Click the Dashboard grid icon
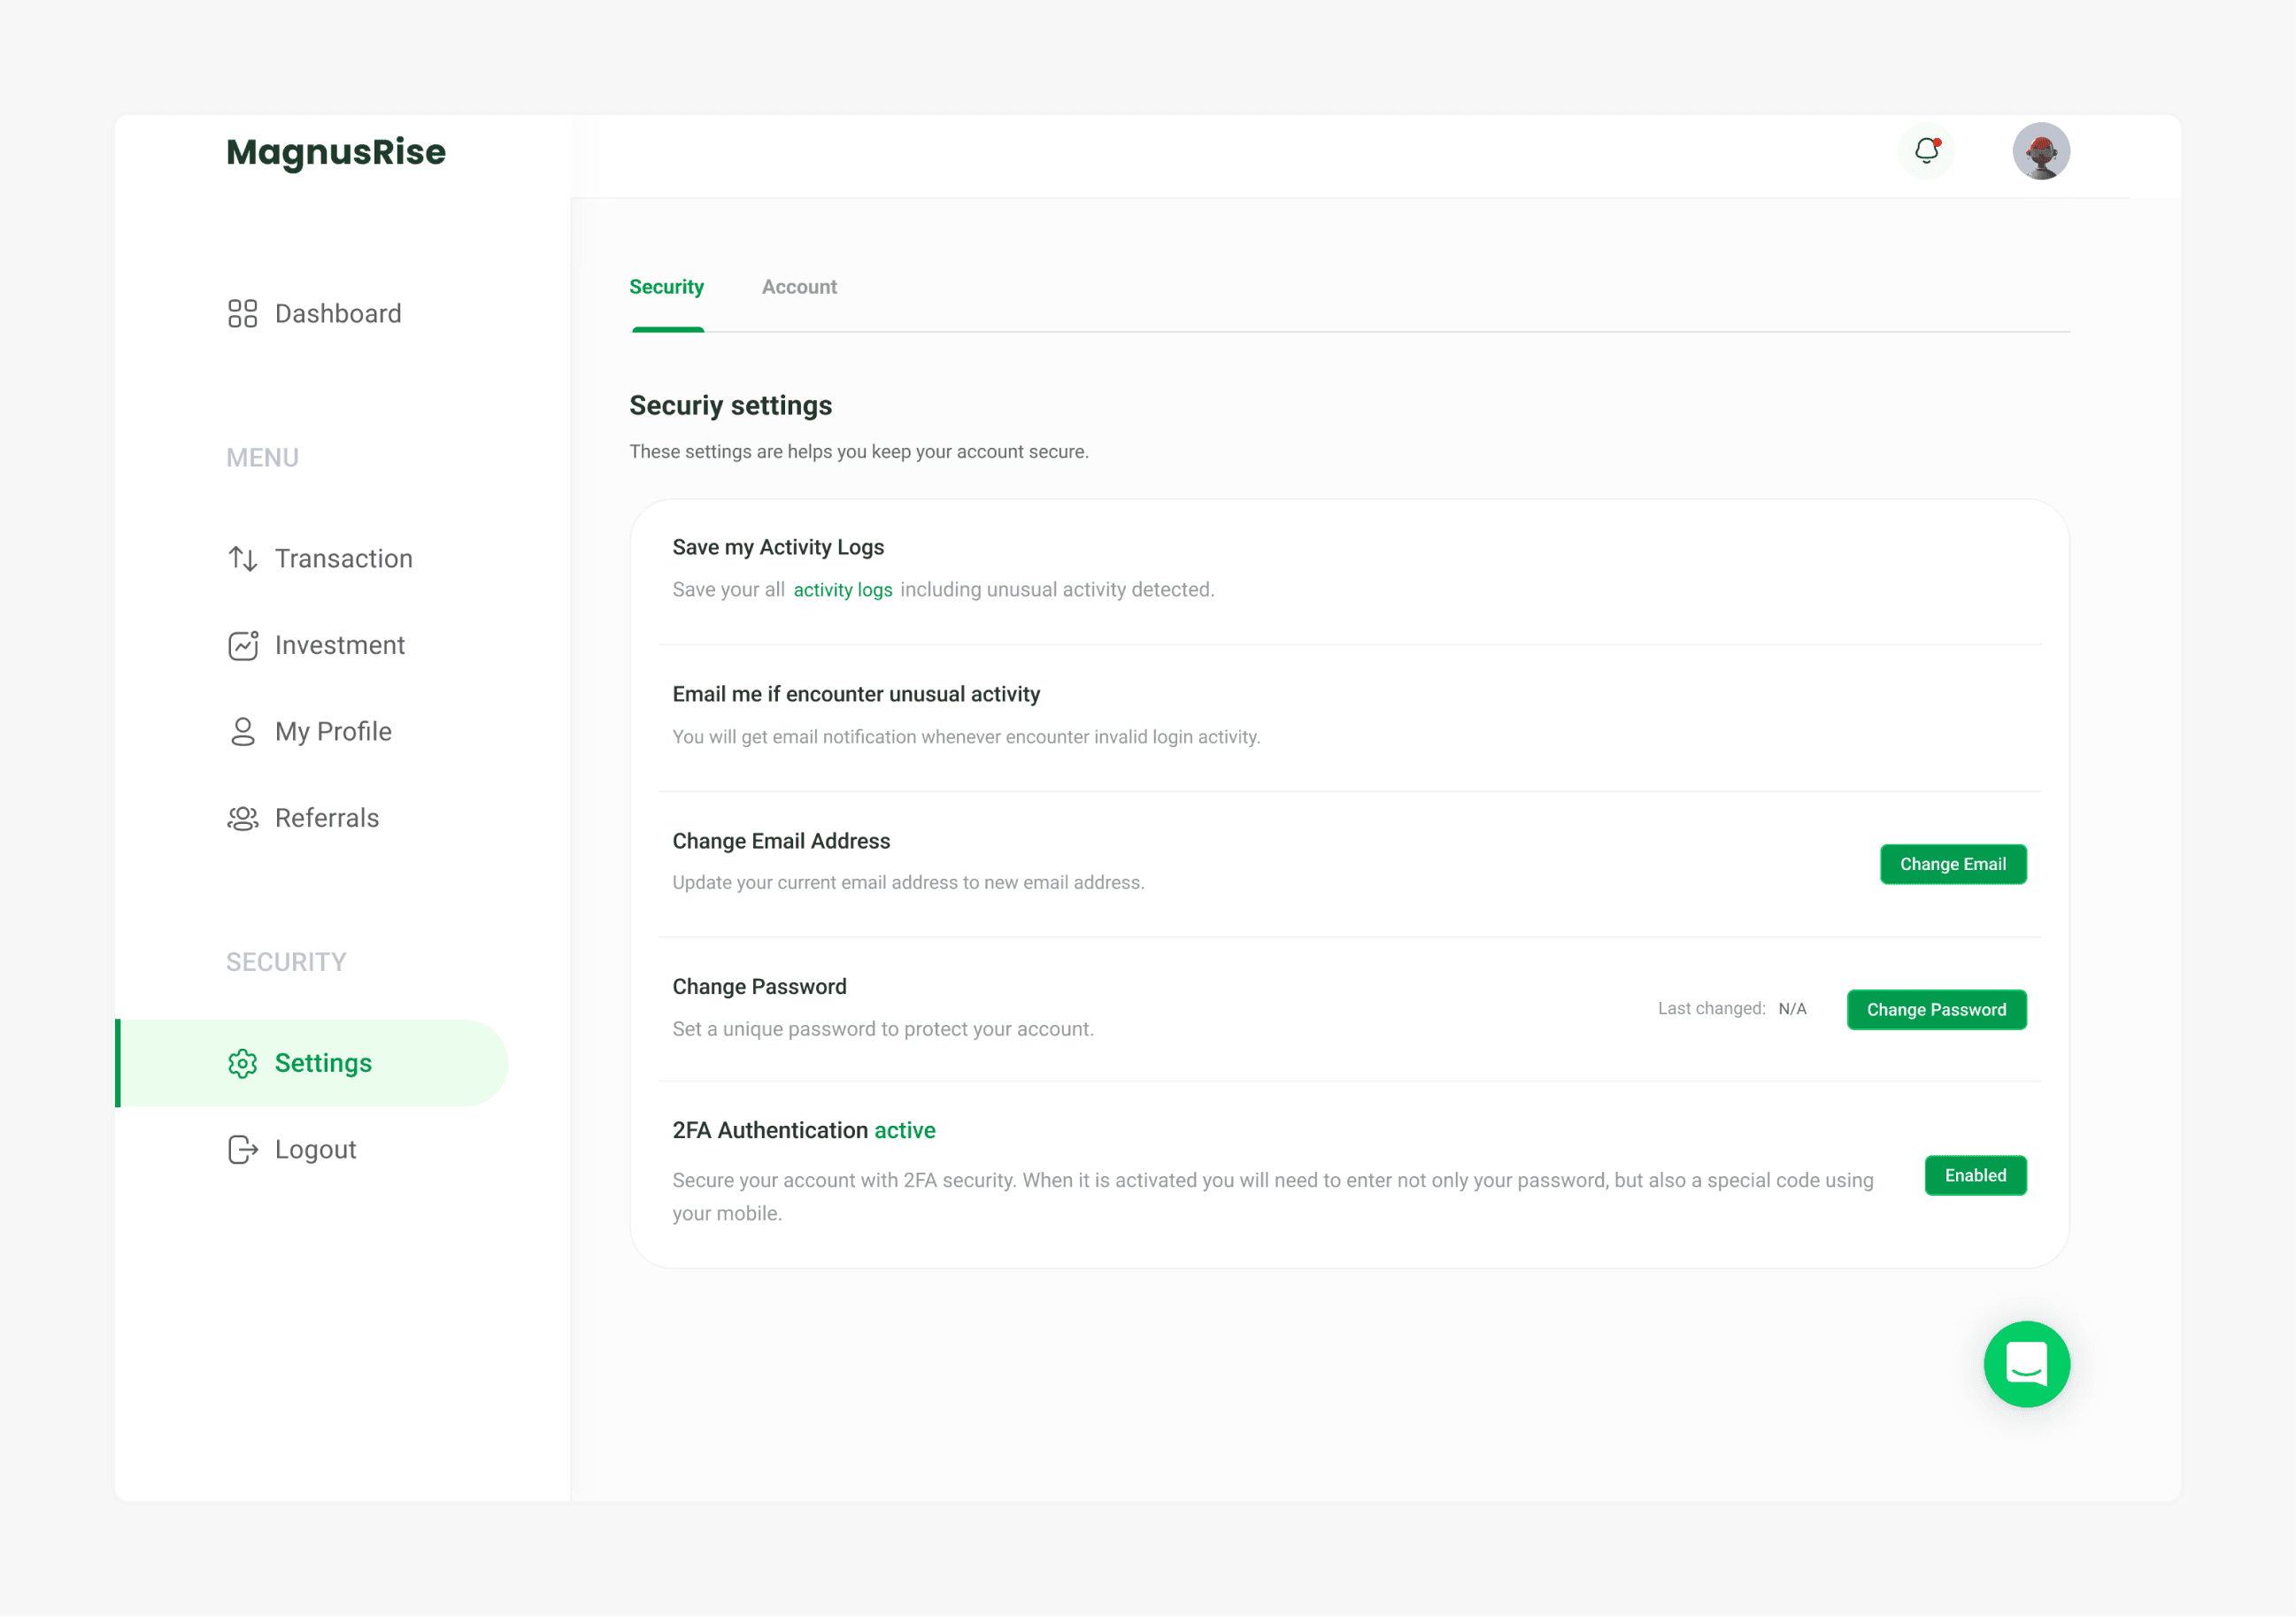This screenshot has width=2296, height=1617. coord(242,314)
